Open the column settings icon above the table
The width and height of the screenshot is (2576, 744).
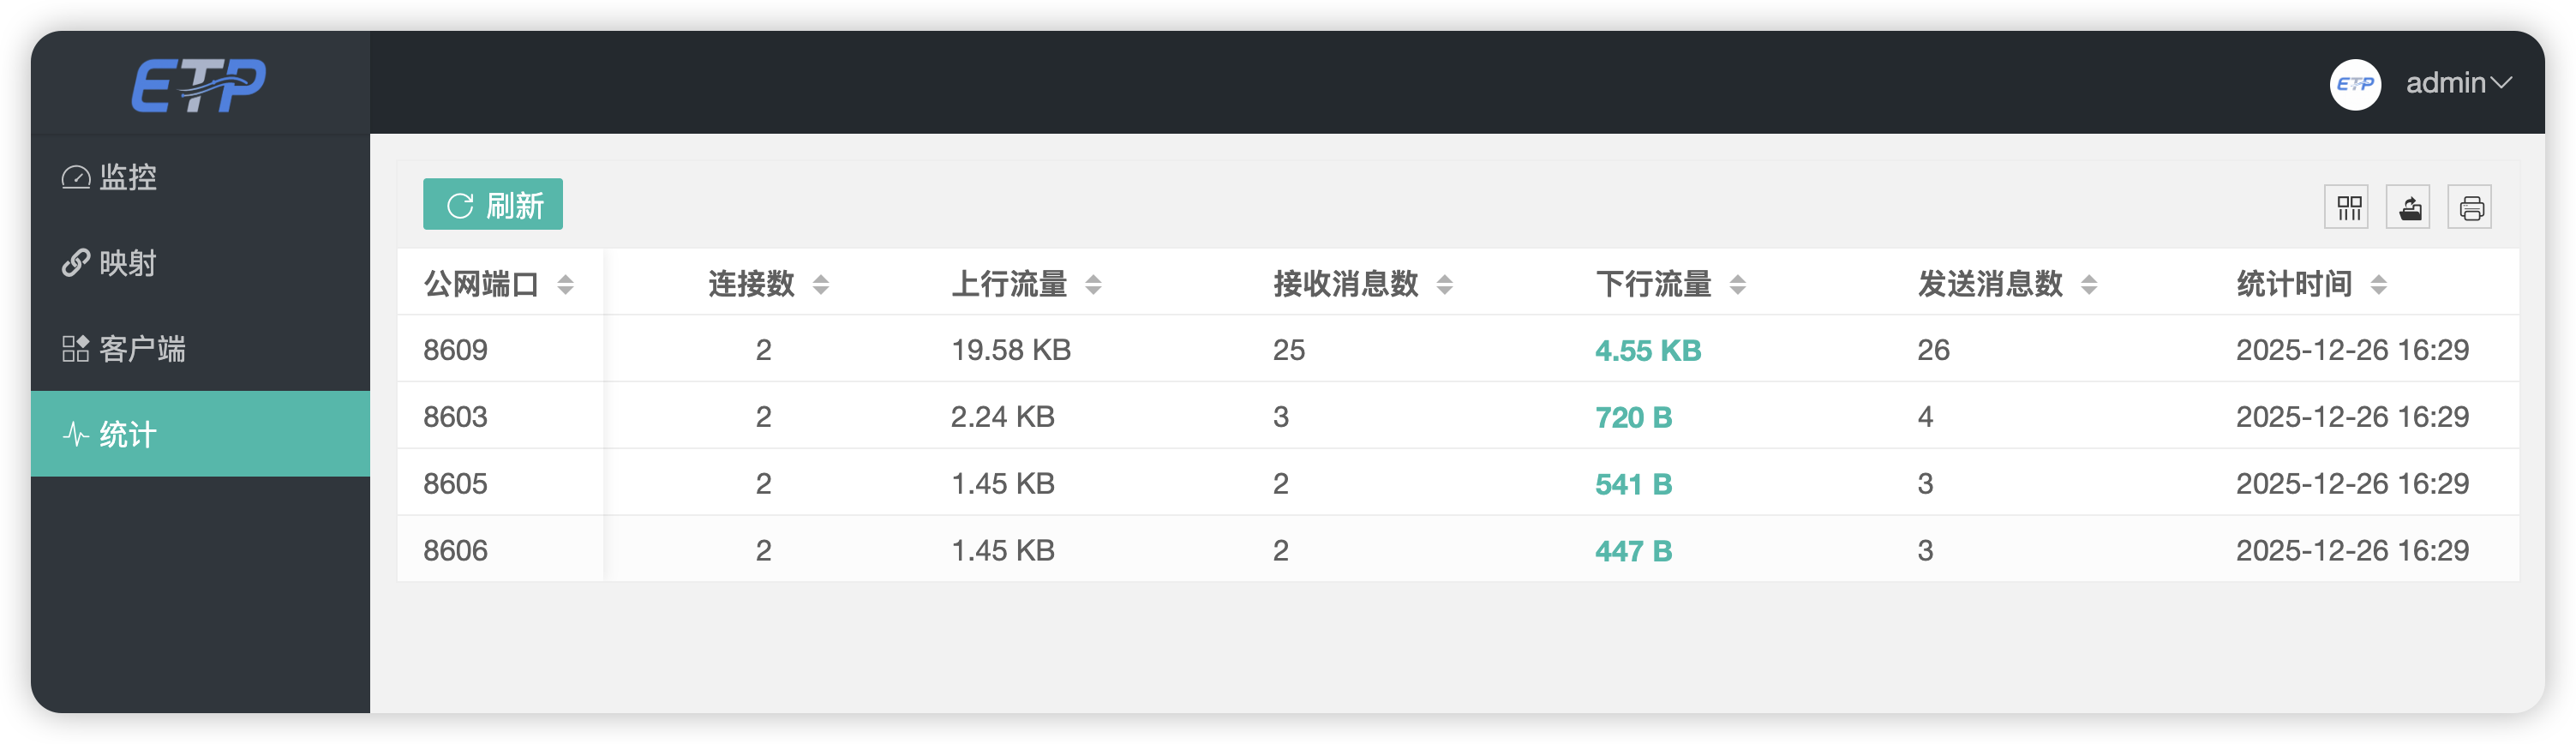(x=2348, y=206)
